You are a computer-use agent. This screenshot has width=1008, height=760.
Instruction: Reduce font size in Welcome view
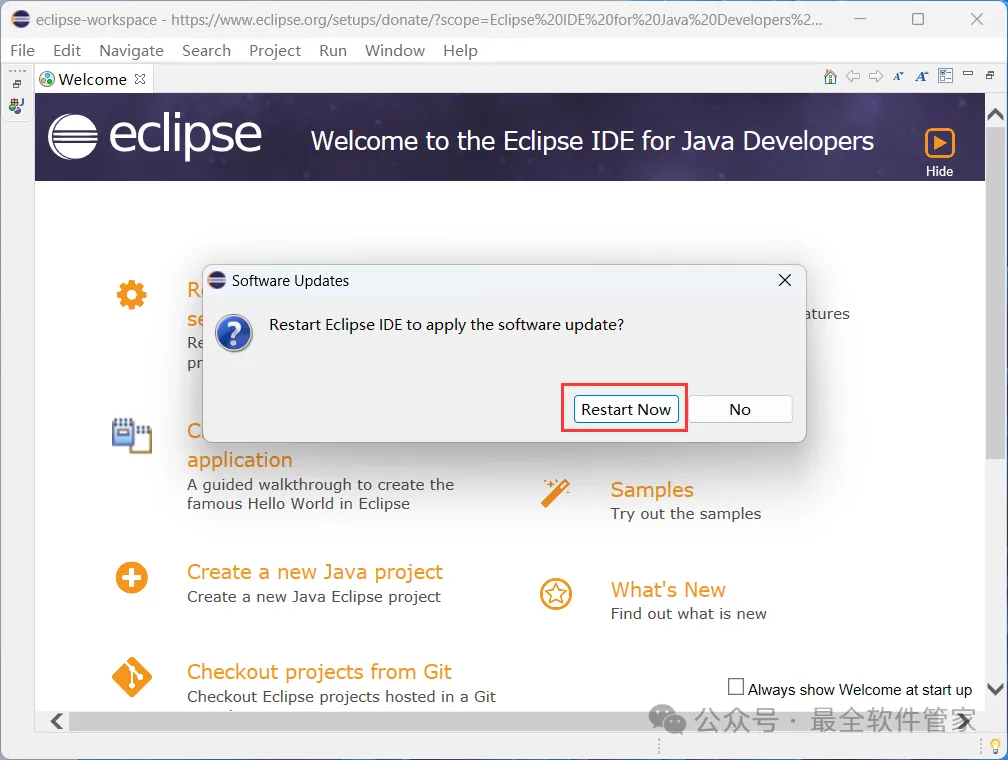pyautogui.click(x=898, y=77)
